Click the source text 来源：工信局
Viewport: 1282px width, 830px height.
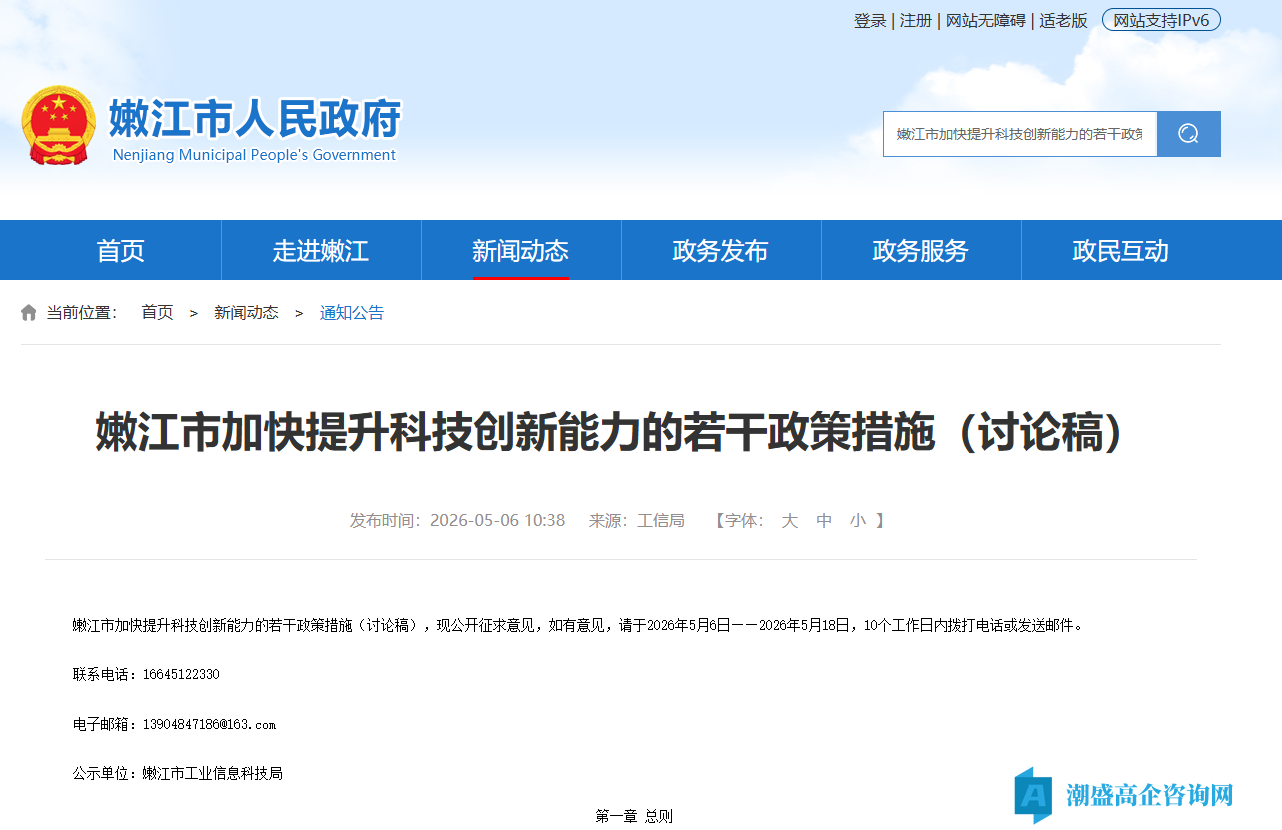[637, 520]
